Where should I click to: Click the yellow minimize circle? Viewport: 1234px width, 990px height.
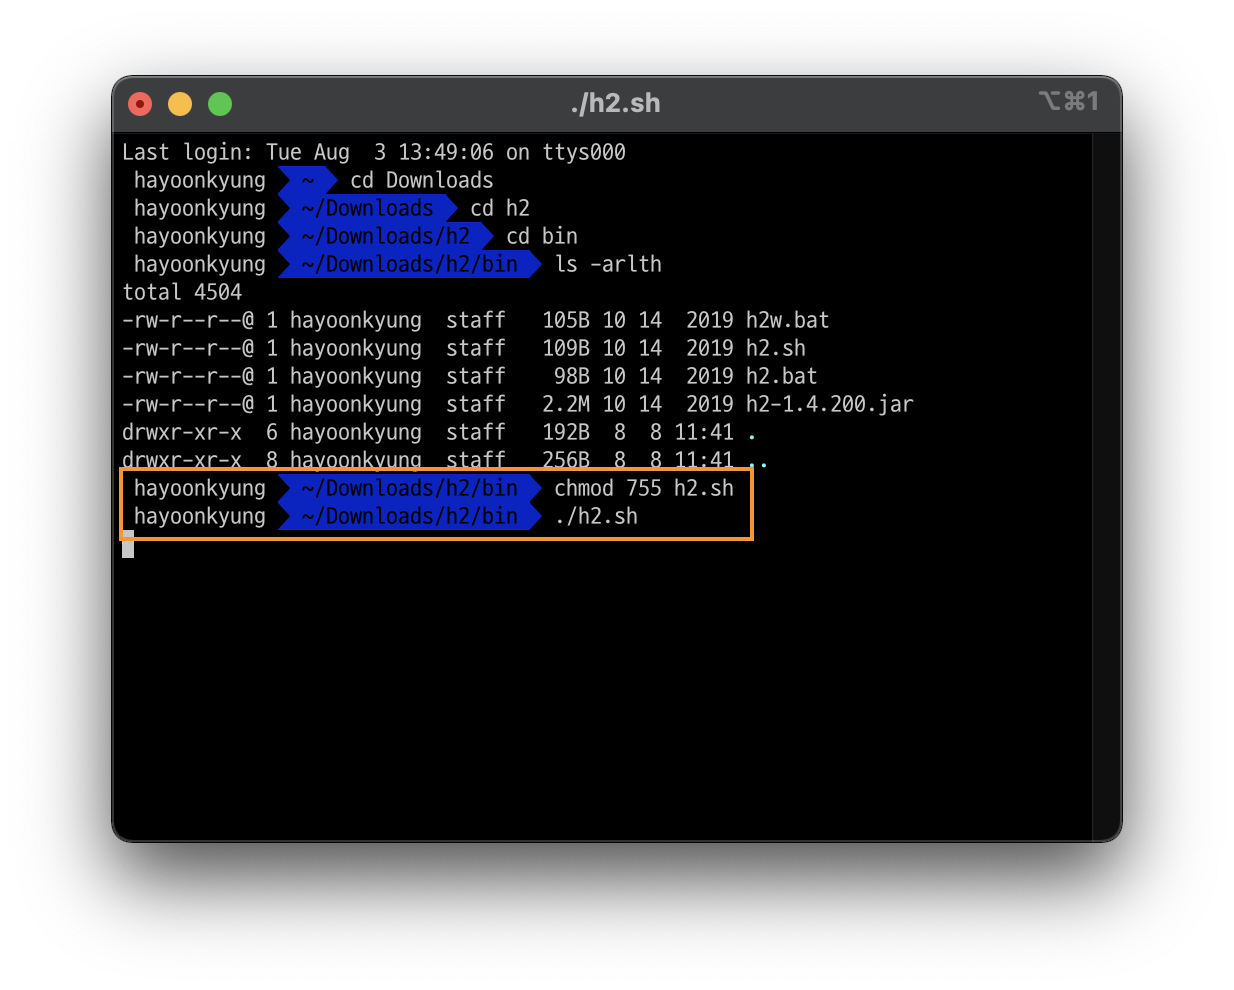pyautogui.click(x=179, y=103)
